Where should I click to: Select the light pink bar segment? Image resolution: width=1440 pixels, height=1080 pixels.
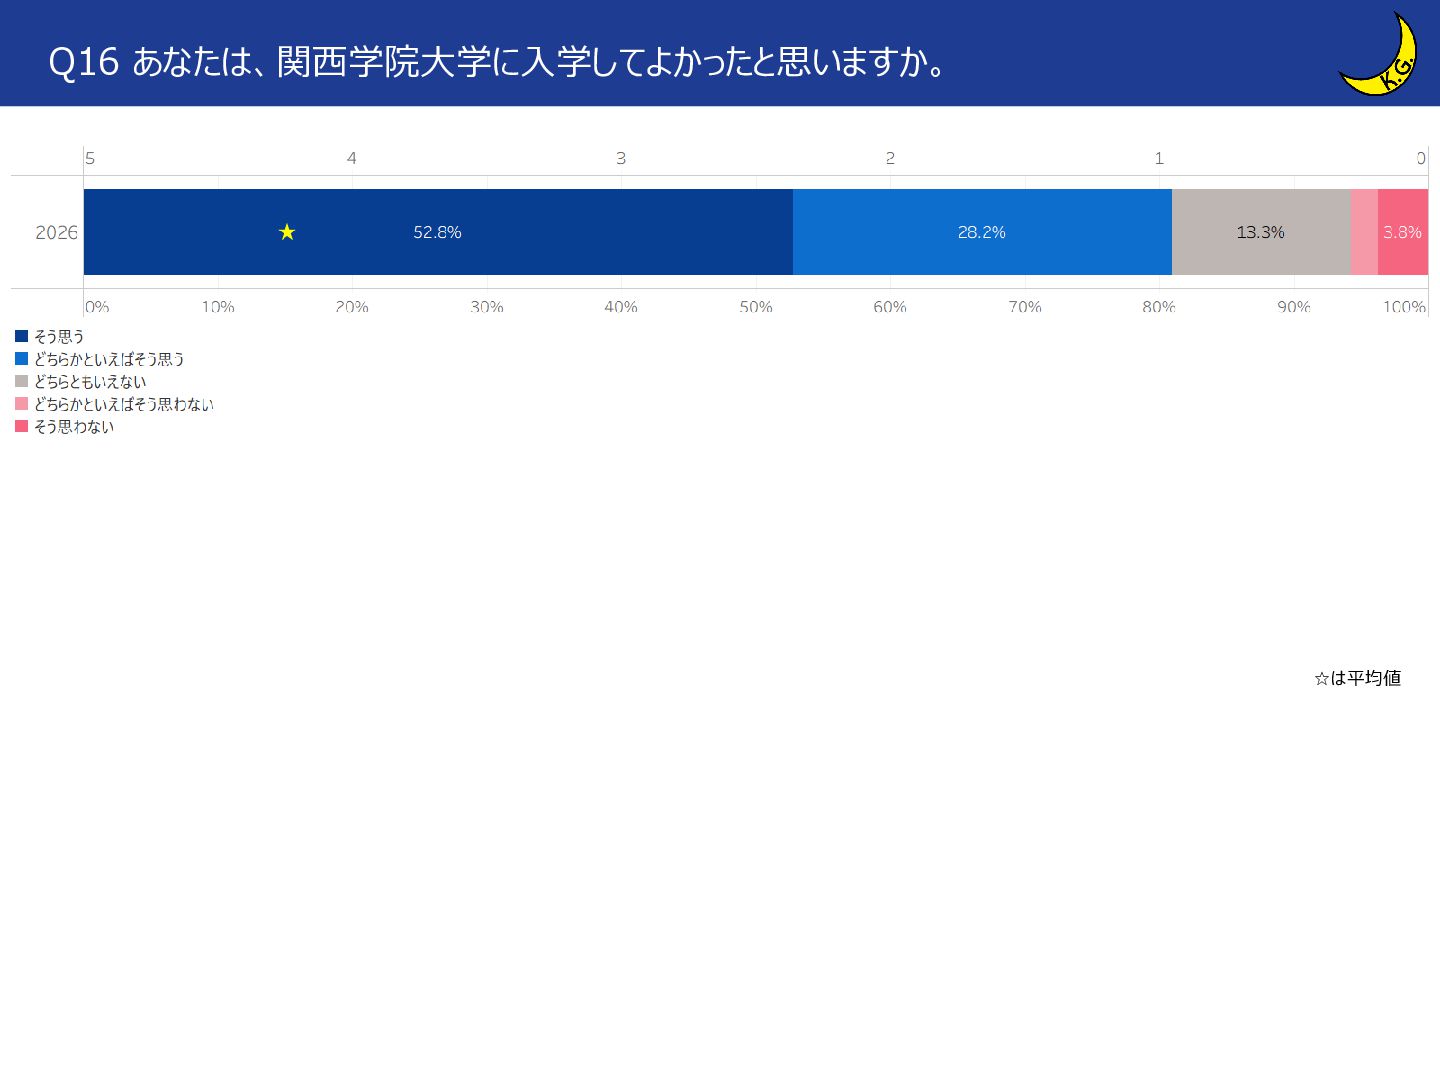1364,232
